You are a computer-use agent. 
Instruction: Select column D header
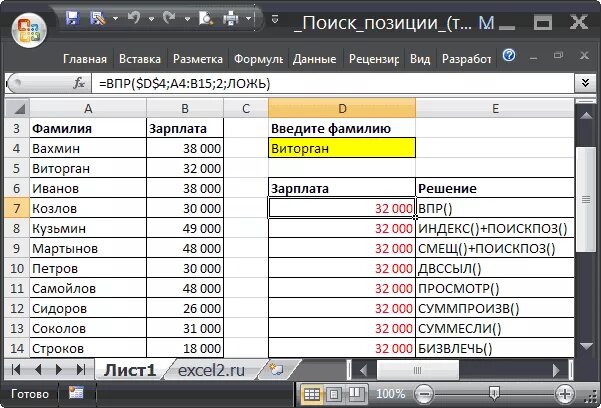tap(342, 109)
